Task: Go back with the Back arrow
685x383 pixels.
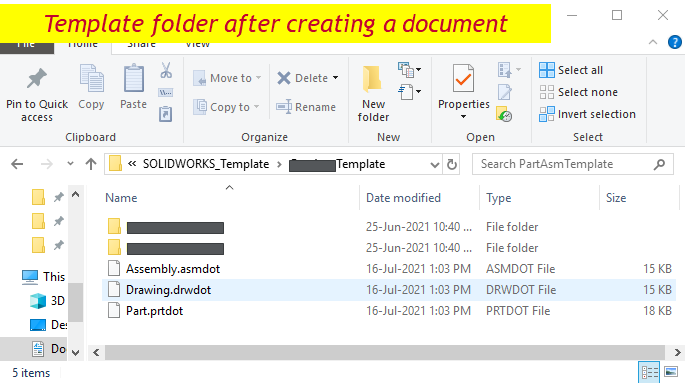Action: 17,164
